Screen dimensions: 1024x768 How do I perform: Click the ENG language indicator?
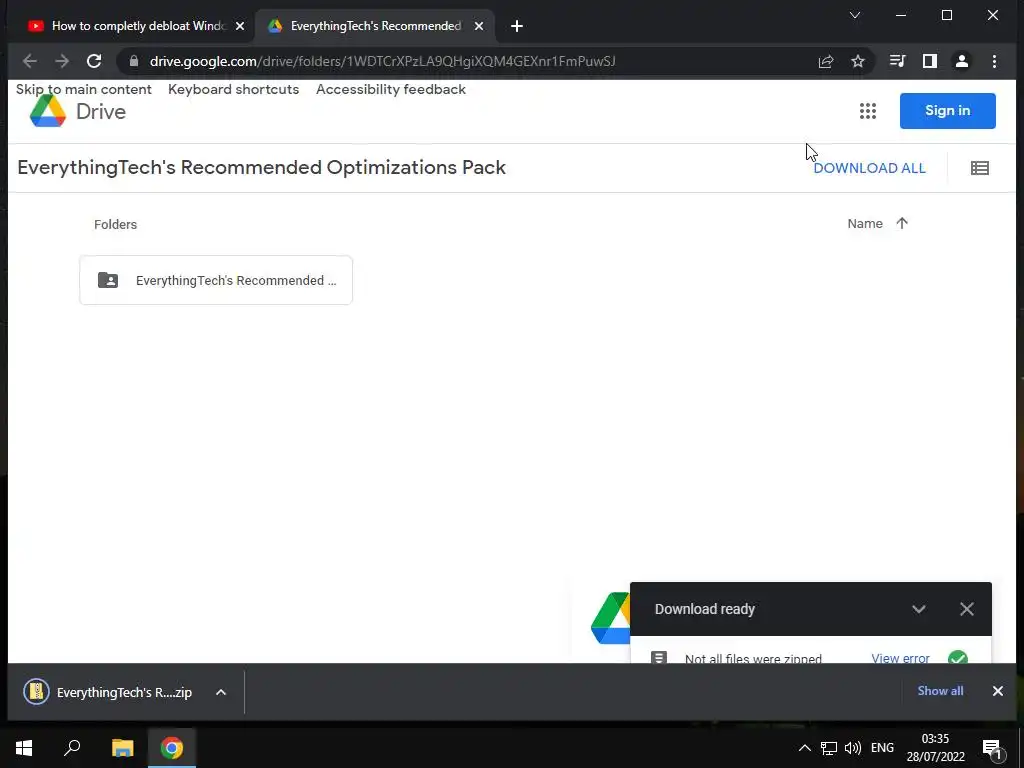coord(882,748)
